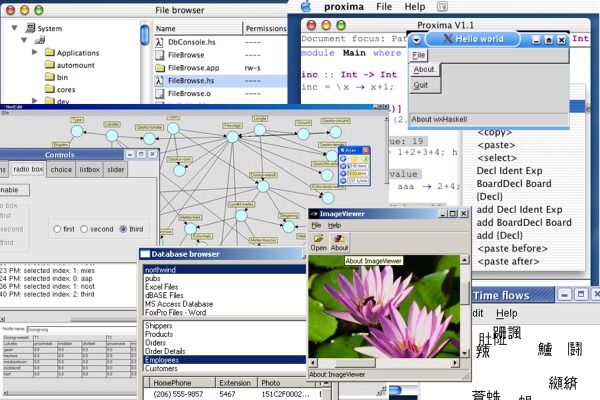Click the FileBrowse document icon

click(160, 55)
